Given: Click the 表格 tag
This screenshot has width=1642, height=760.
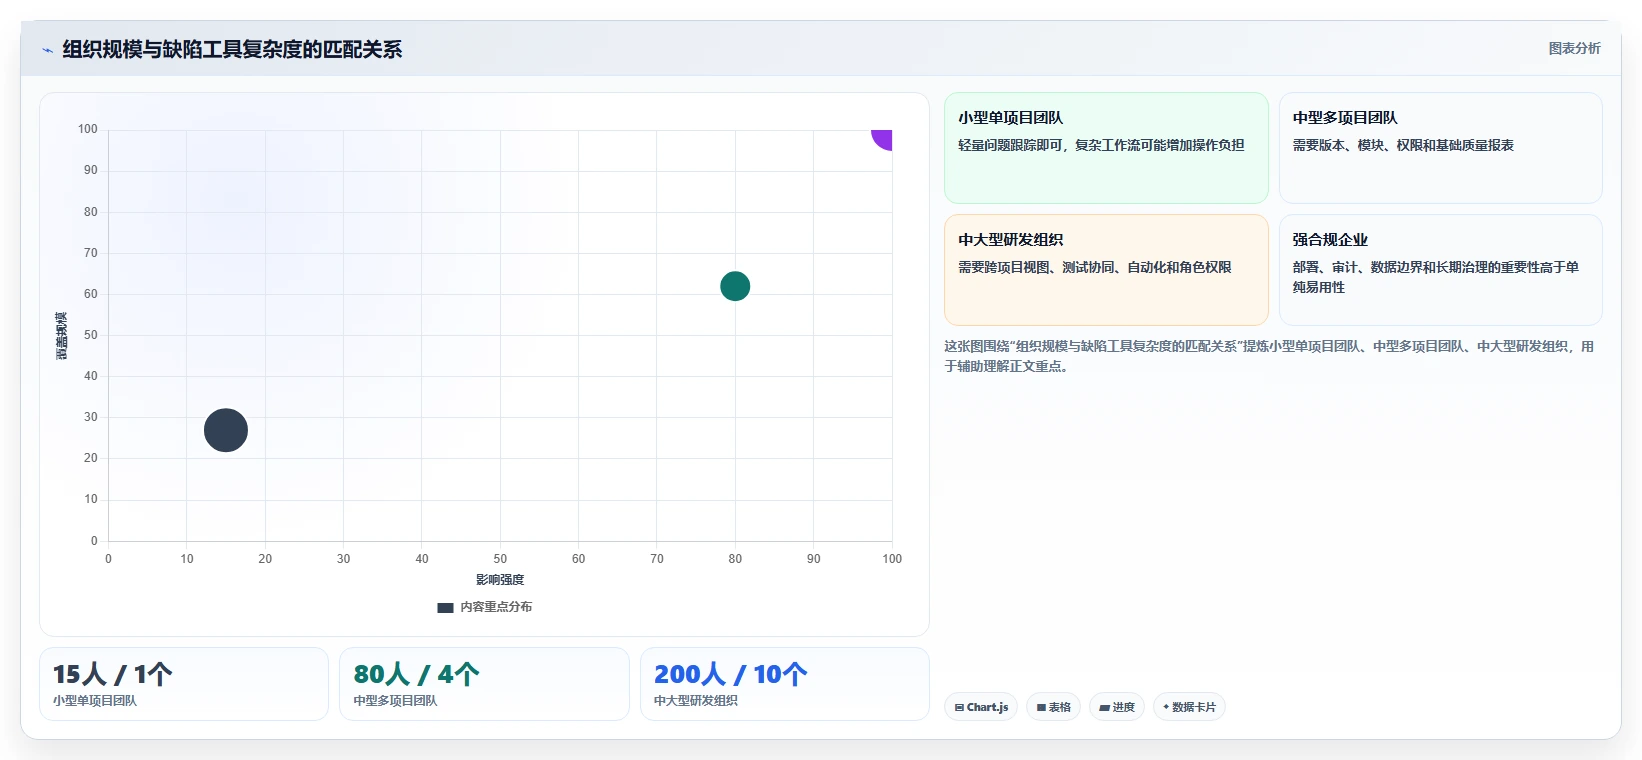Looking at the screenshot, I should (x=1053, y=707).
